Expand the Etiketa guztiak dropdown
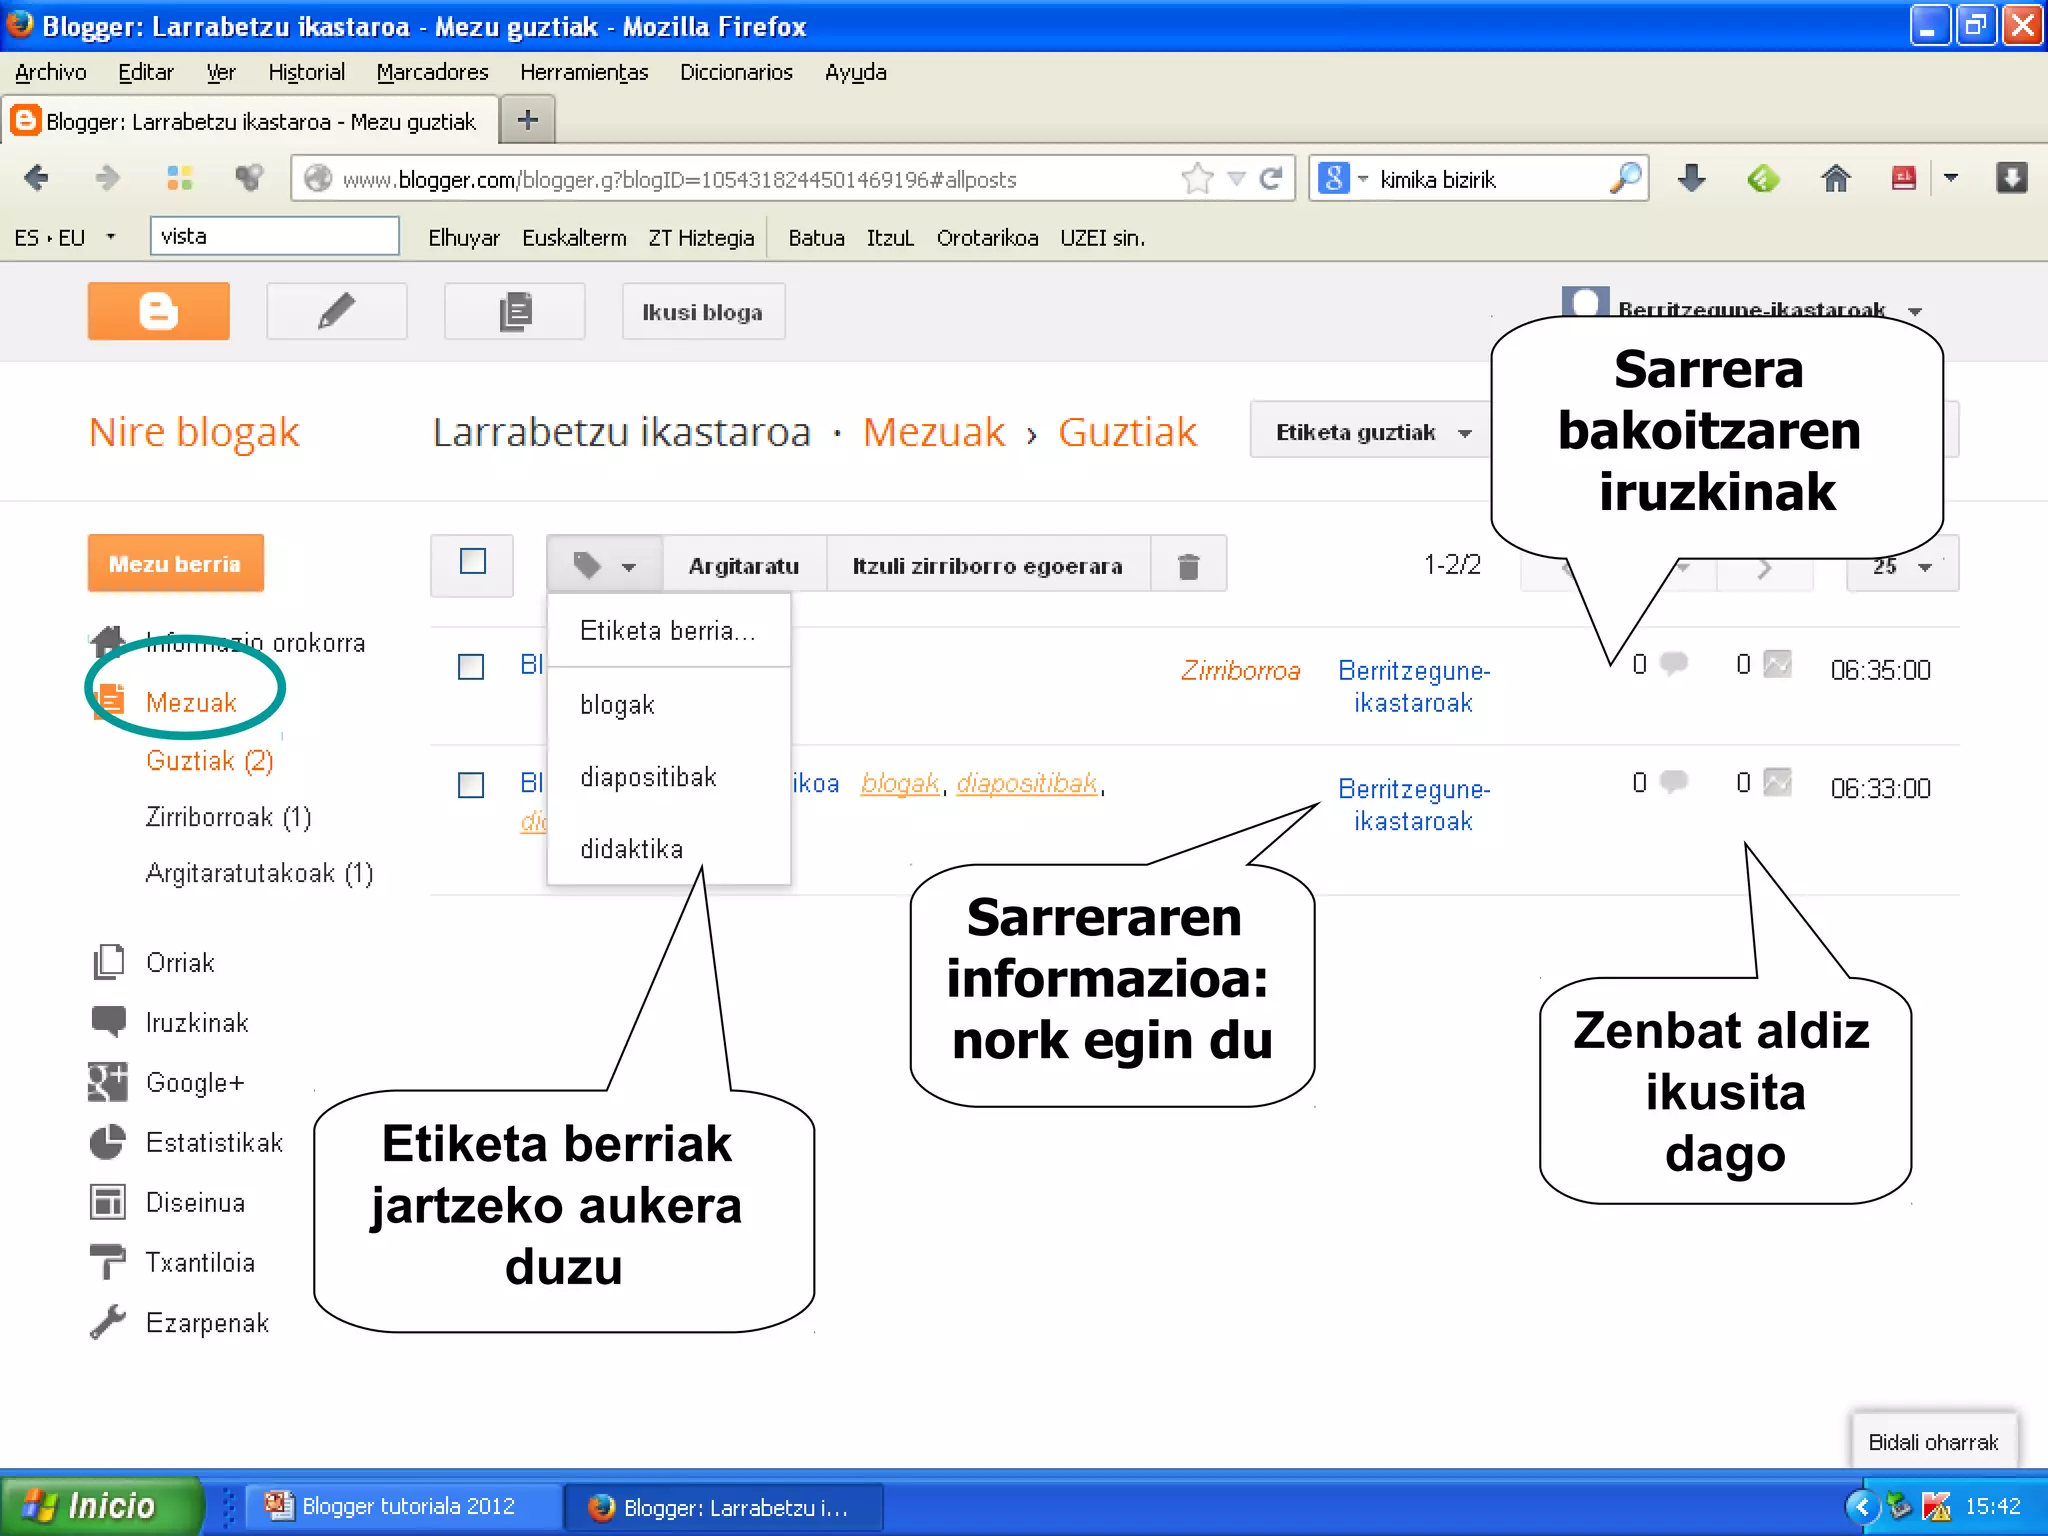2048x1536 pixels. point(1372,432)
